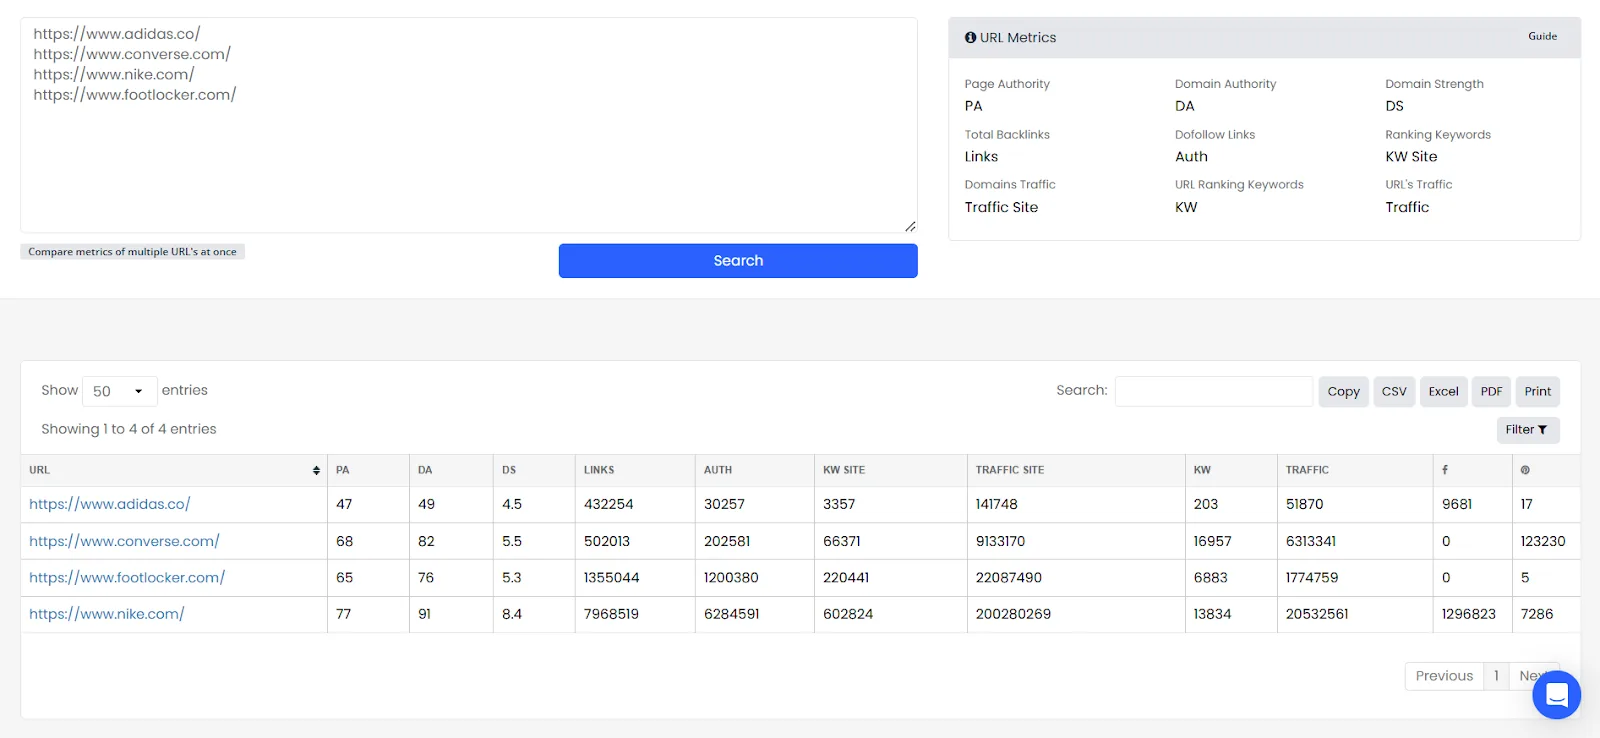Screen dimensions: 1600x738
Task: Click the PDF export button
Action: click(1491, 392)
